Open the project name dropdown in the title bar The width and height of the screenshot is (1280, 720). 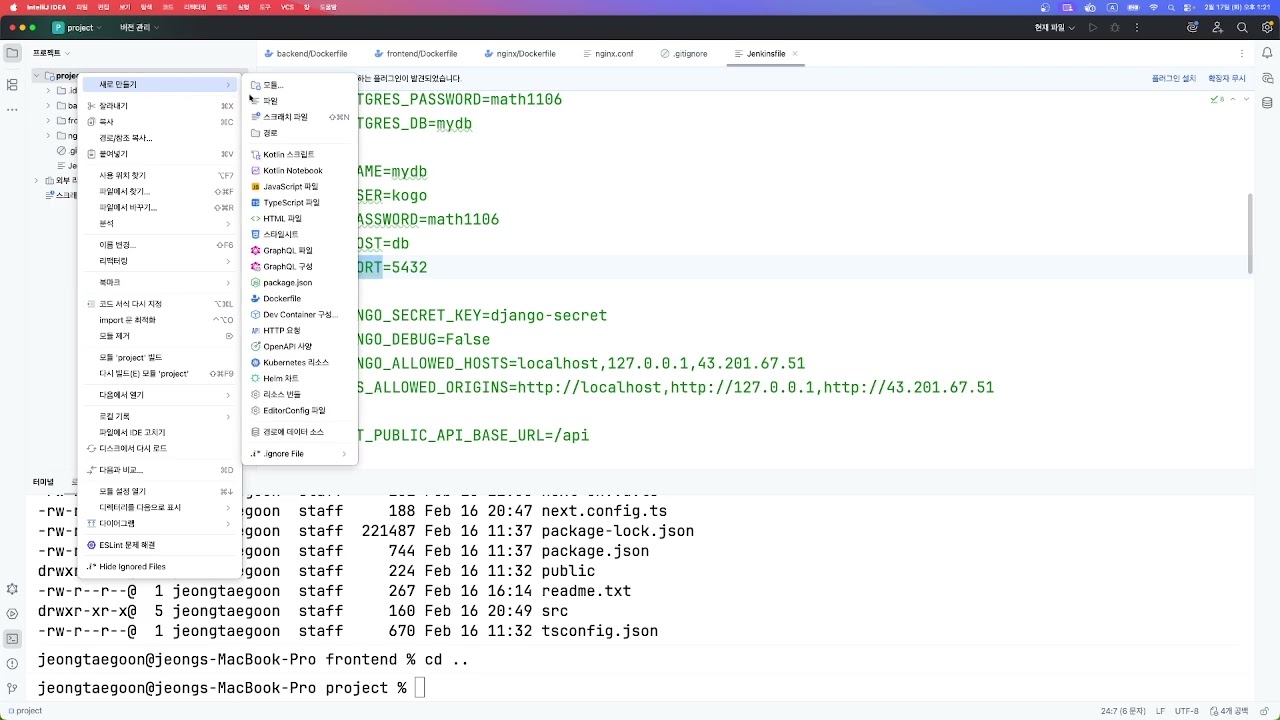[x=75, y=28]
